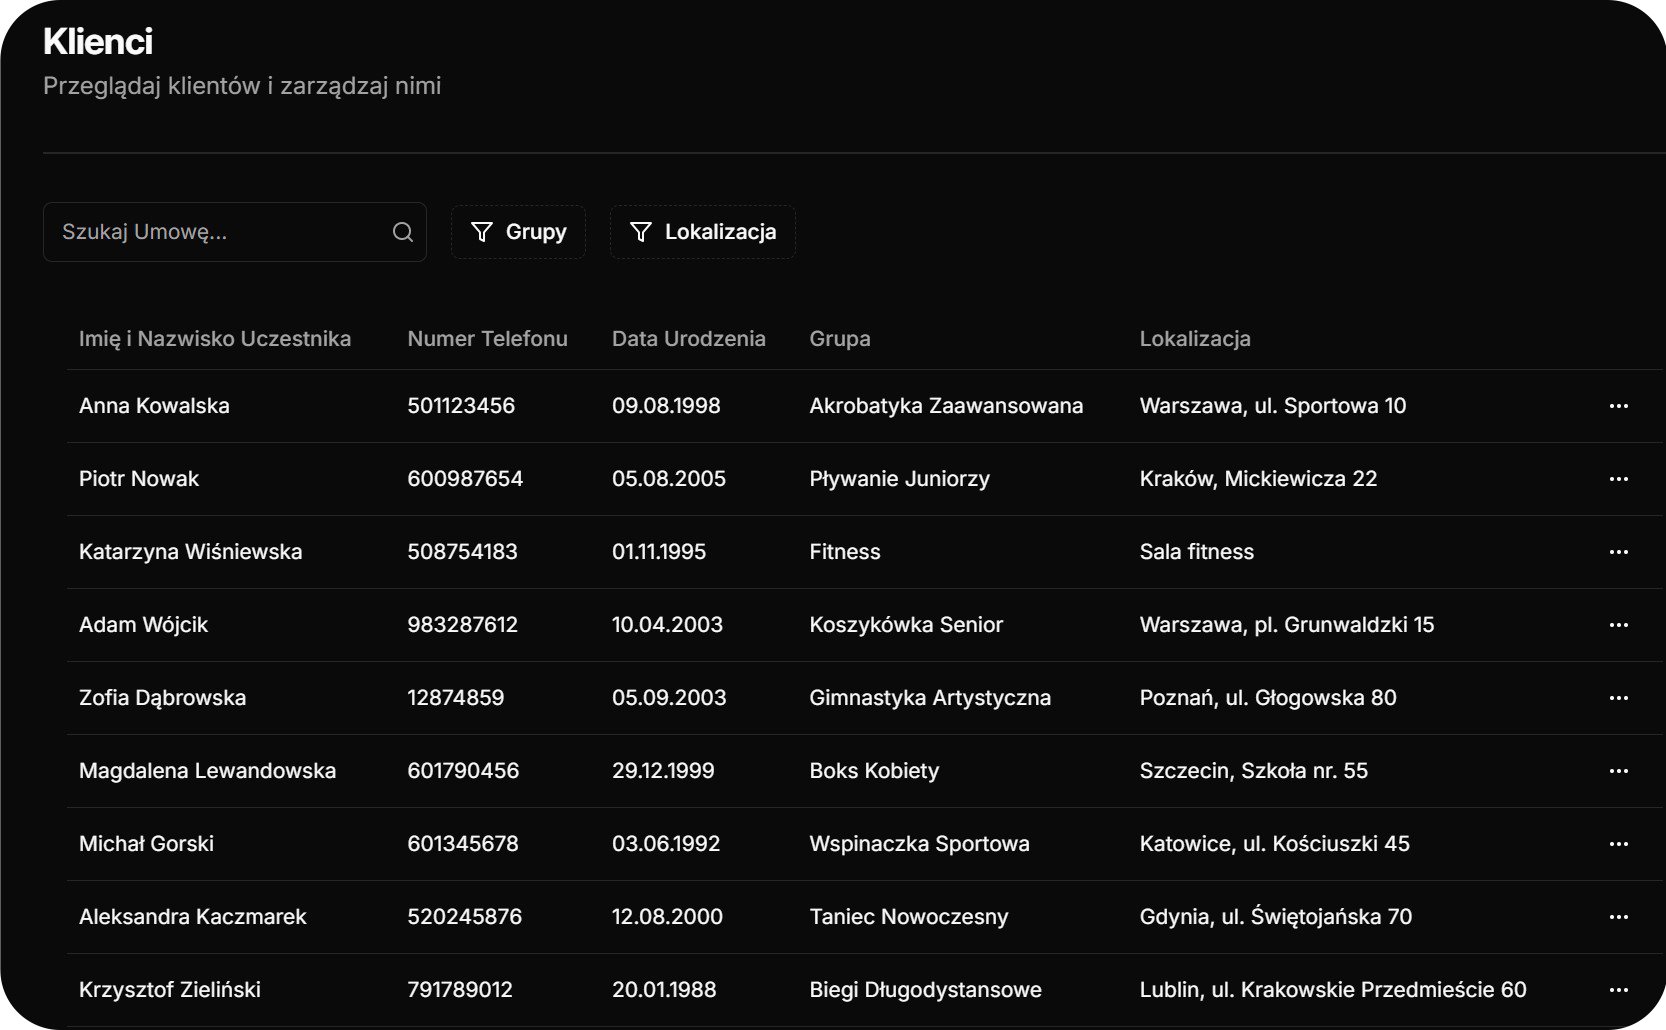Open row menu for Aleksandra Kaczmarek

coord(1618,917)
